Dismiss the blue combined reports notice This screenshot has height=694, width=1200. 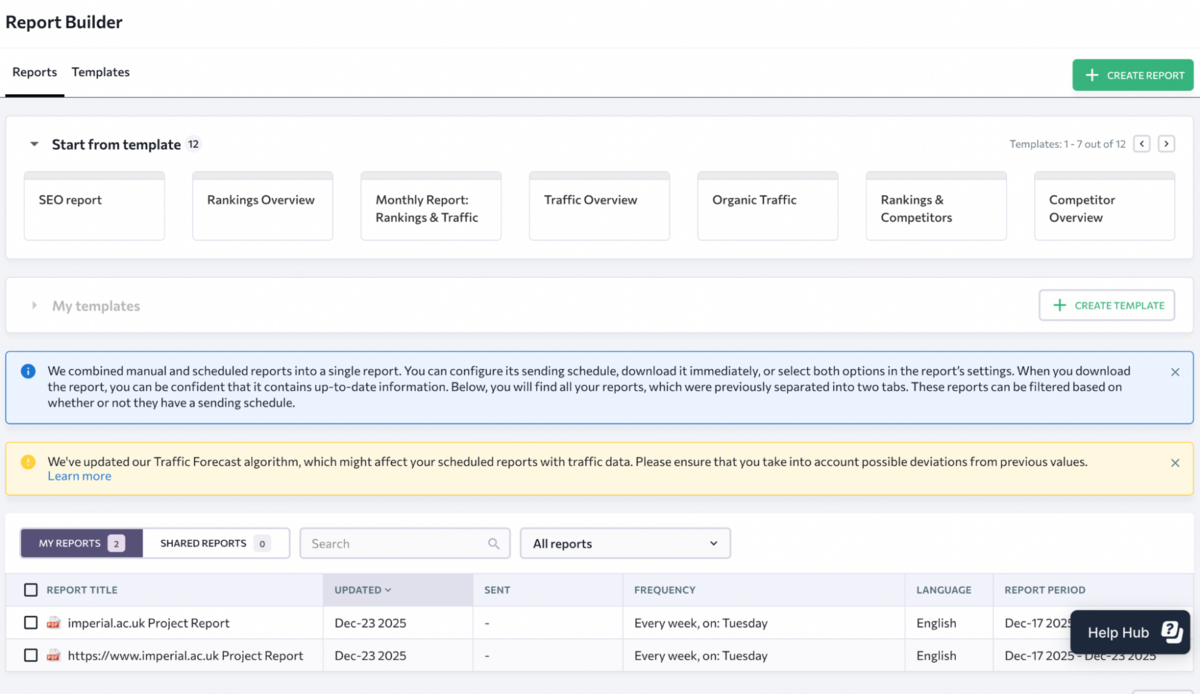[1175, 372]
